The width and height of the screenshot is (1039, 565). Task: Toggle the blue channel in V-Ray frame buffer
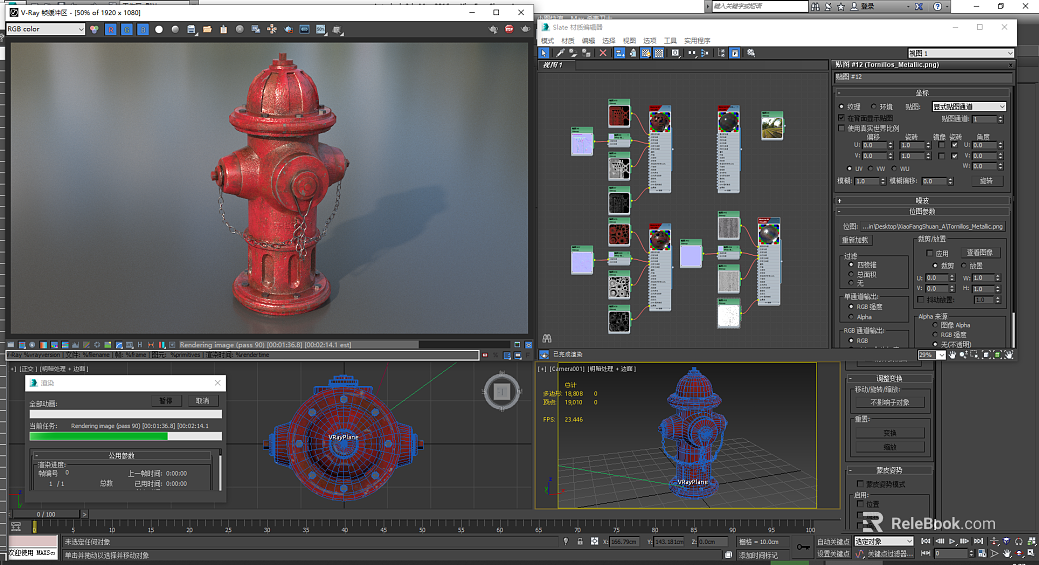pyautogui.click(x=142, y=29)
